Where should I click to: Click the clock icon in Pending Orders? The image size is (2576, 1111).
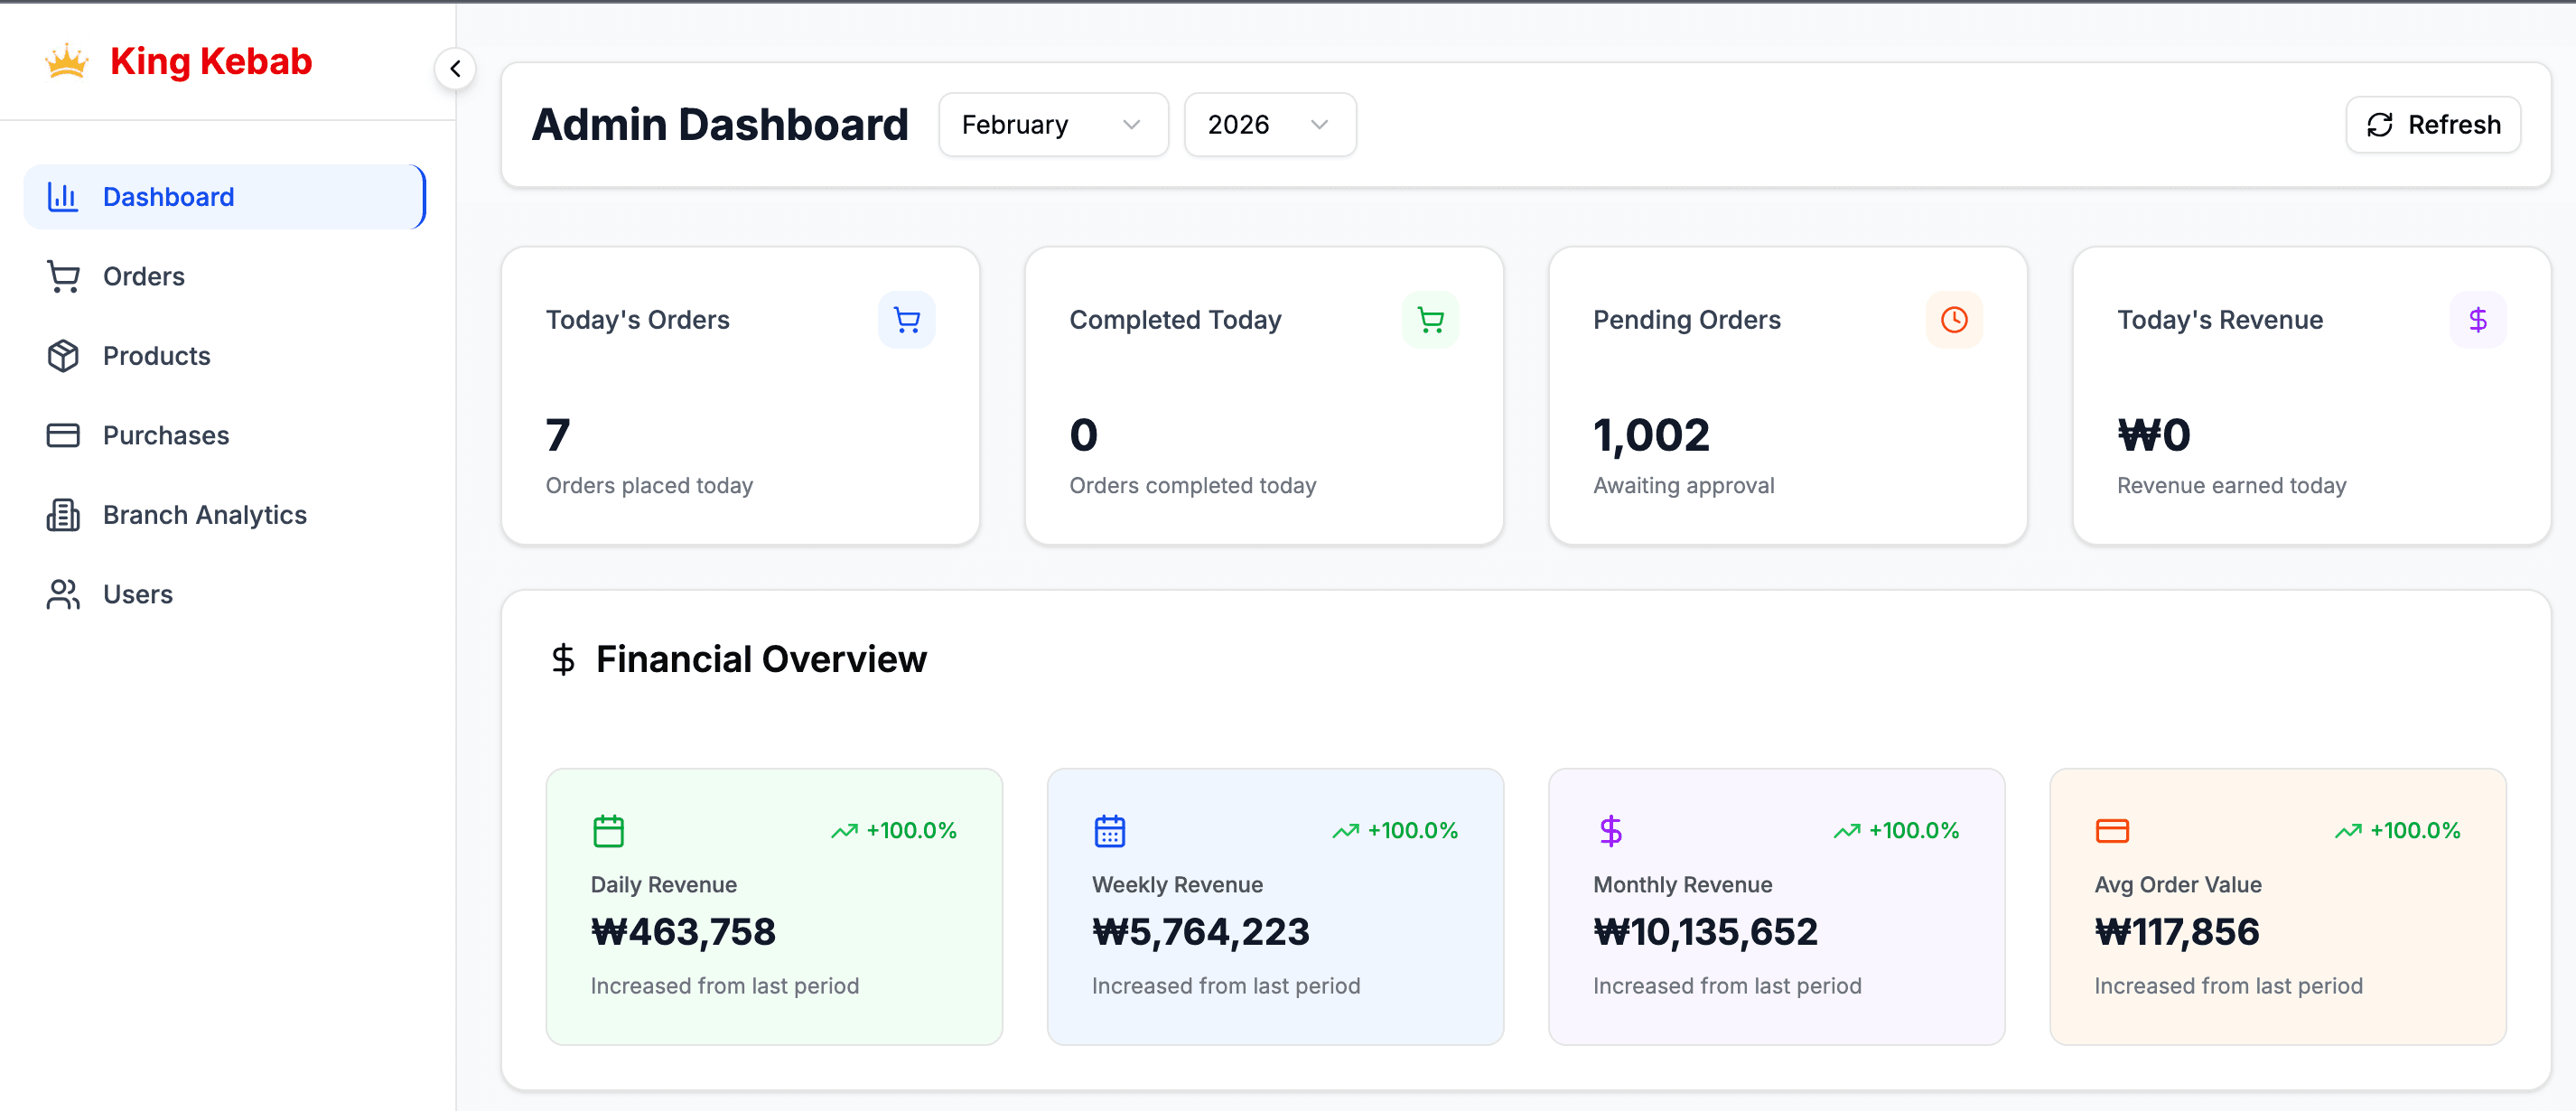click(1953, 320)
